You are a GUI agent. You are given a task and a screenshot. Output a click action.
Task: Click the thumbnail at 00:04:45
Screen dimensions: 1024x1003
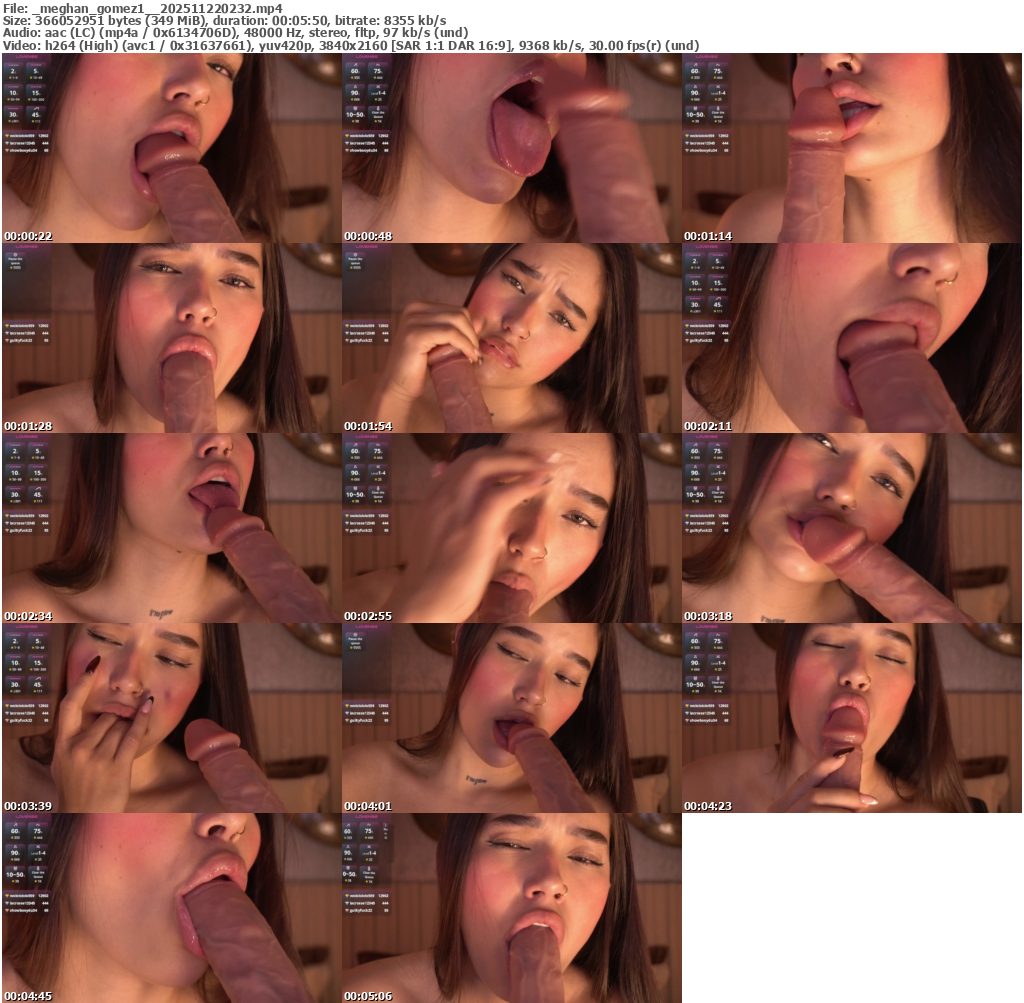171,908
